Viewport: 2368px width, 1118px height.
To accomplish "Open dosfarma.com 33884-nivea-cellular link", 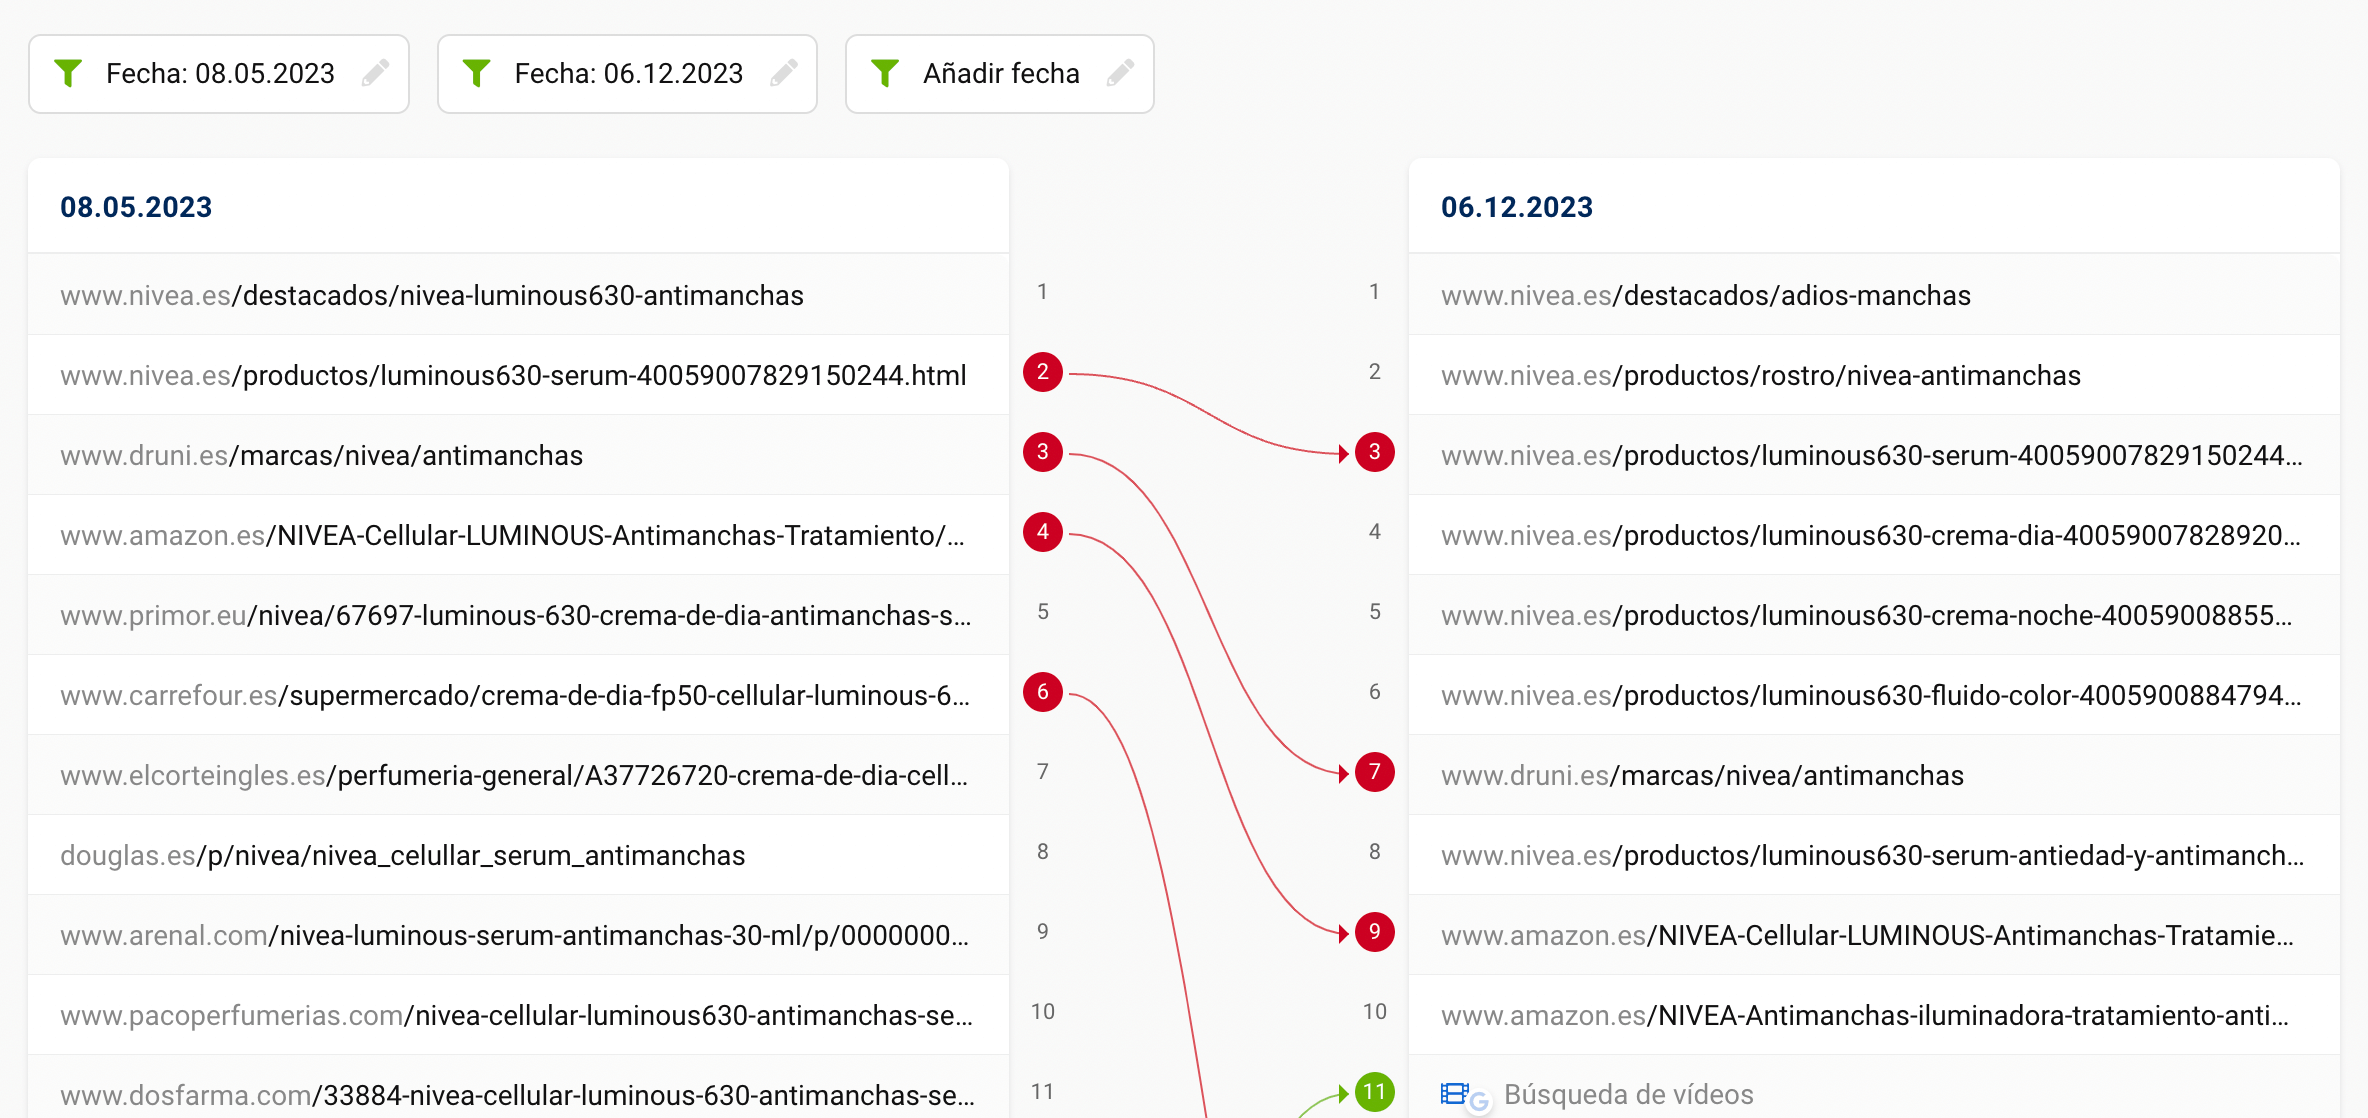I will tap(517, 1096).
